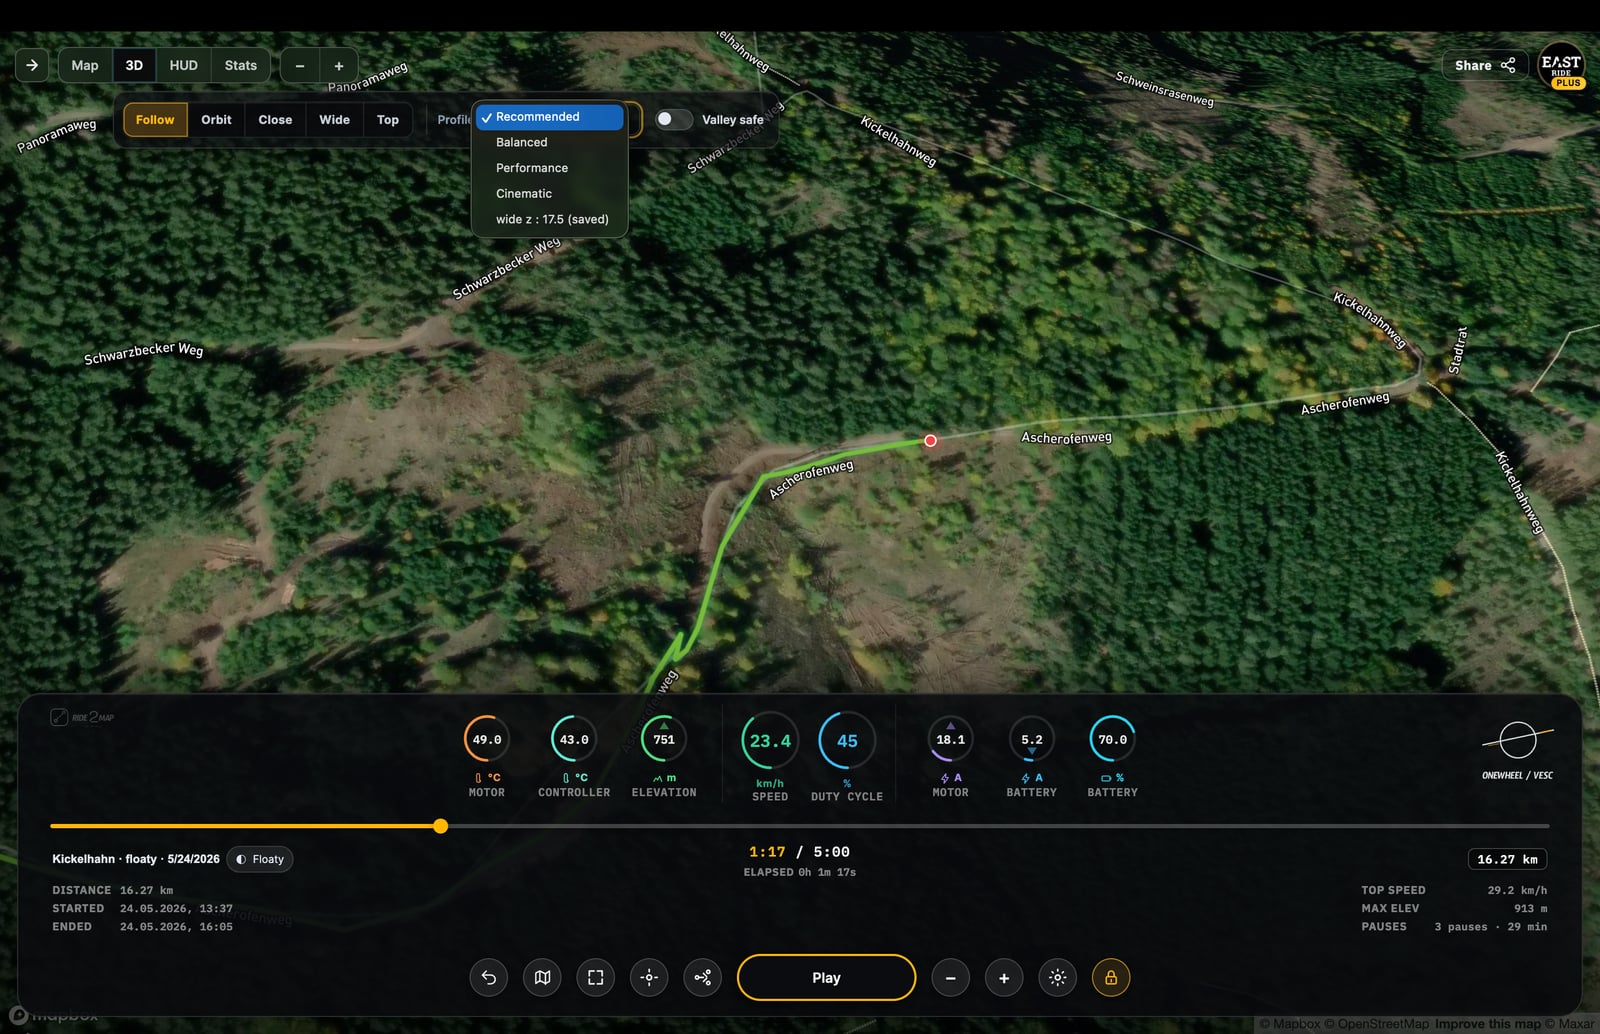Screen dimensions: 1600x1034
Task: Toggle the Valley safe switch
Action: pos(673,119)
